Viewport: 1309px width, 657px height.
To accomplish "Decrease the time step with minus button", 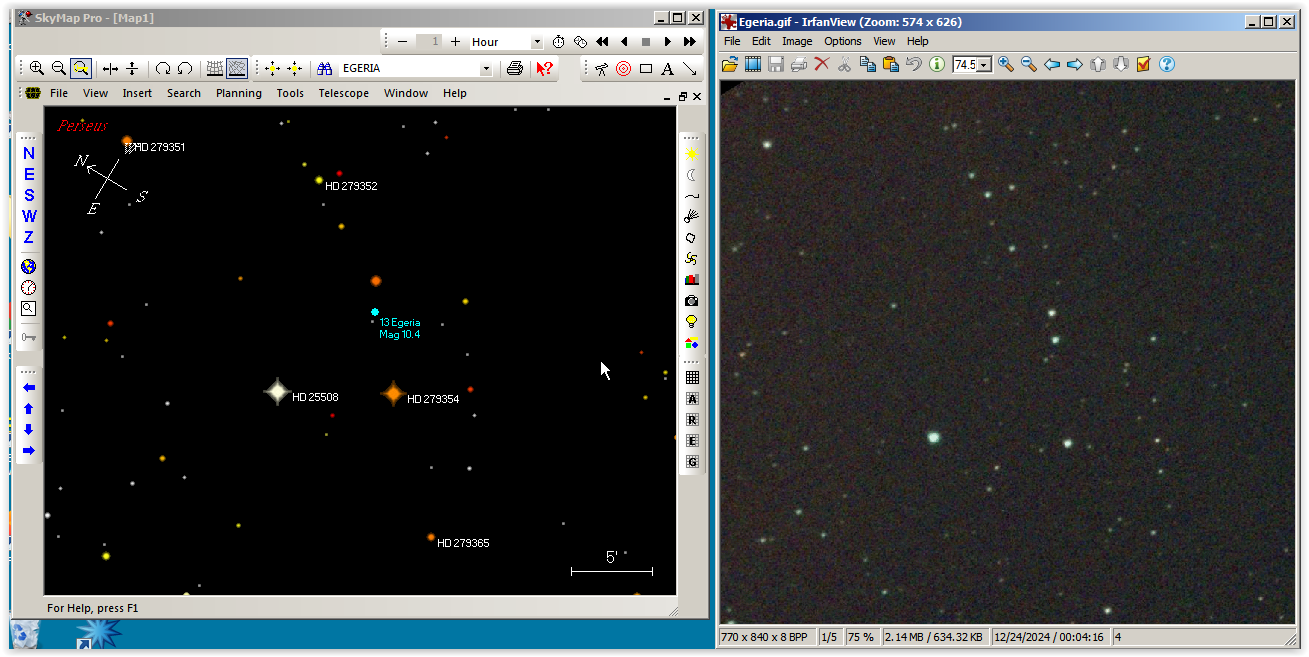I will [402, 41].
